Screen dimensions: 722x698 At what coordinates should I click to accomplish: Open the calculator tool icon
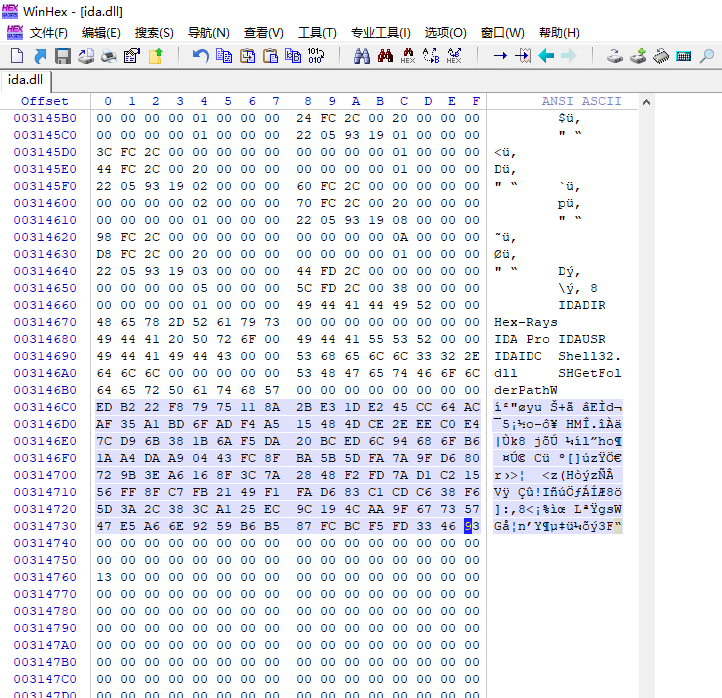point(684,56)
